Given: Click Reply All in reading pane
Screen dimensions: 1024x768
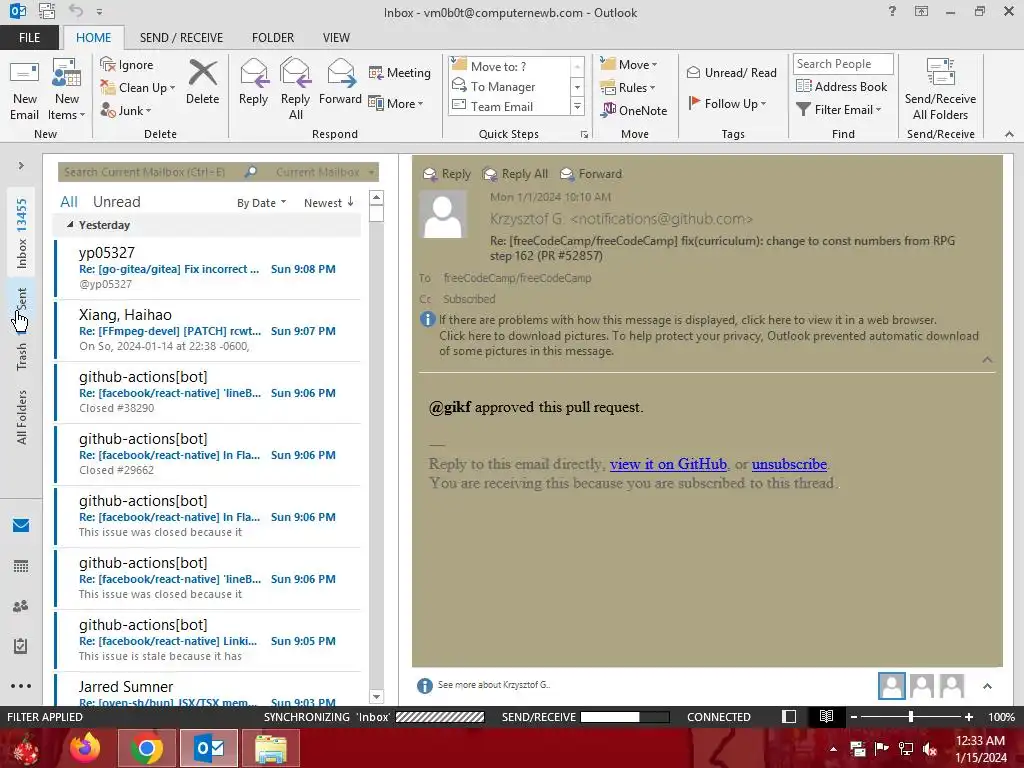Looking at the screenshot, I should tap(515, 174).
